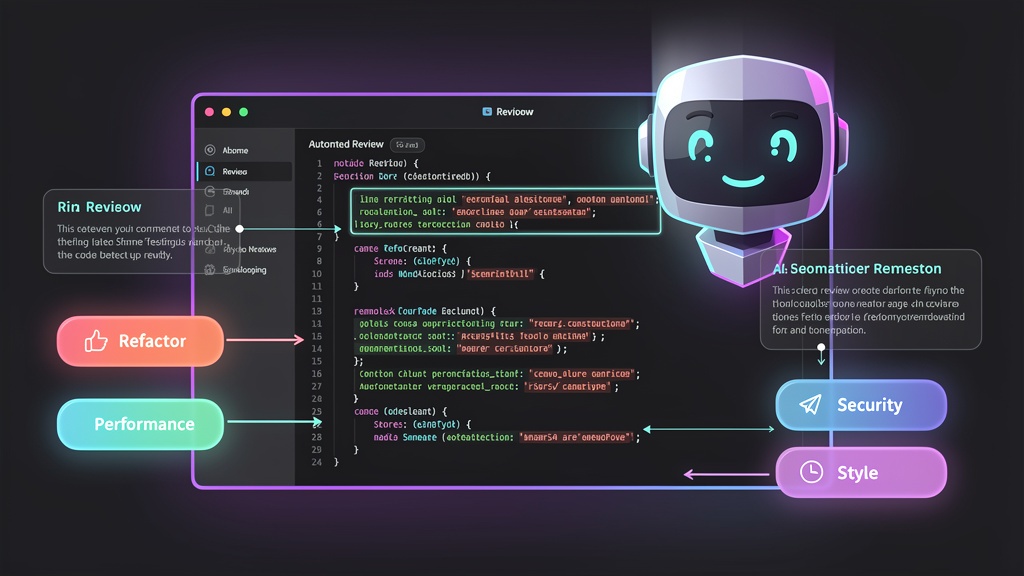Open the Abome sidebar item icon
1024x576 pixels.
click(x=210, y=150)
